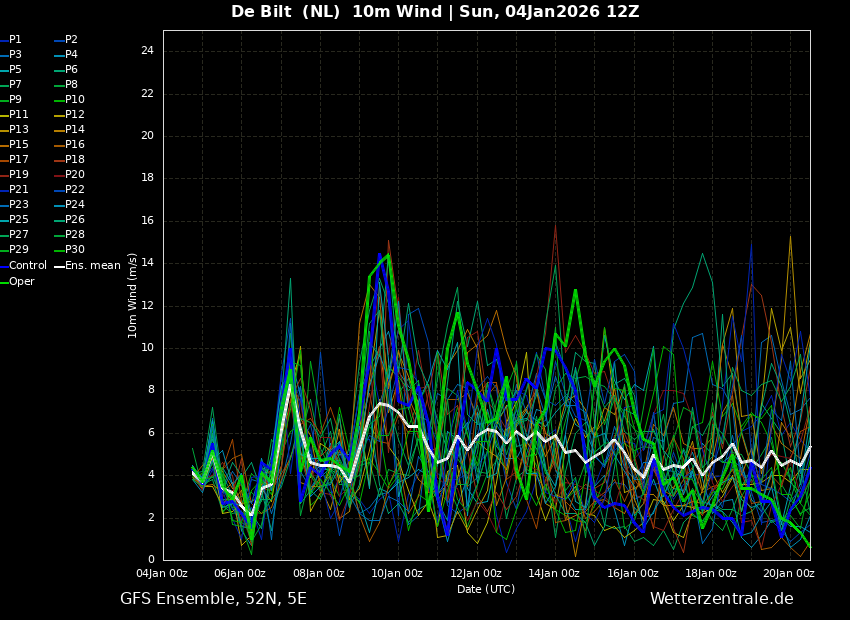Click the P18 legend entry
The image size is (850, 620).
click(x=69, y=159)
